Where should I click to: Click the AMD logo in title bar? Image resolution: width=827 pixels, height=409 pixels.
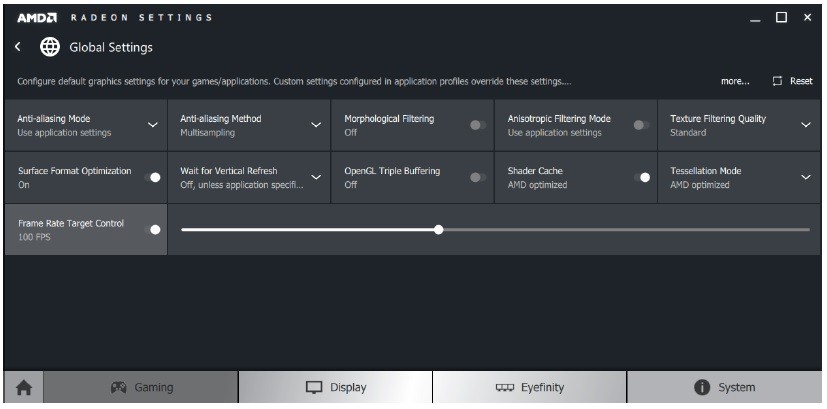pos(36,17)
